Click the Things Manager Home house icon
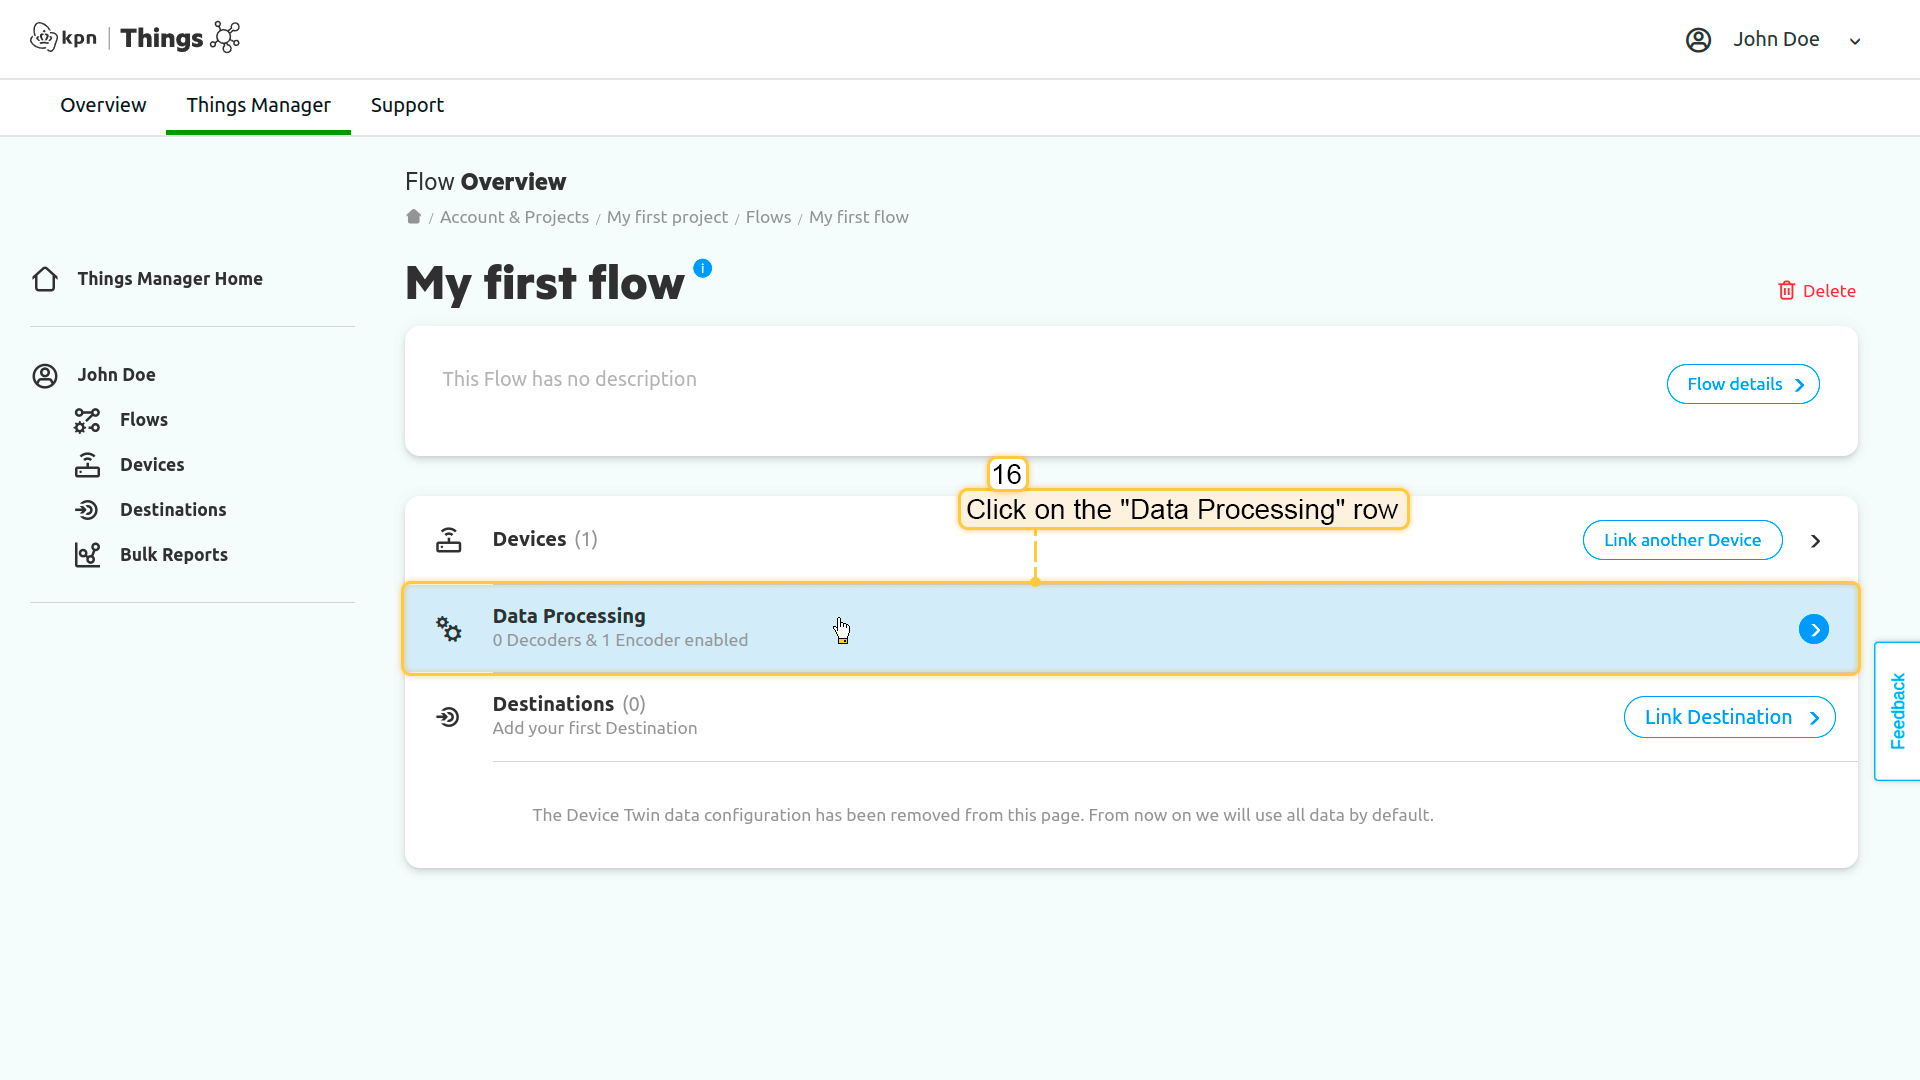The image size is (1920, 1080). (45, 279)
